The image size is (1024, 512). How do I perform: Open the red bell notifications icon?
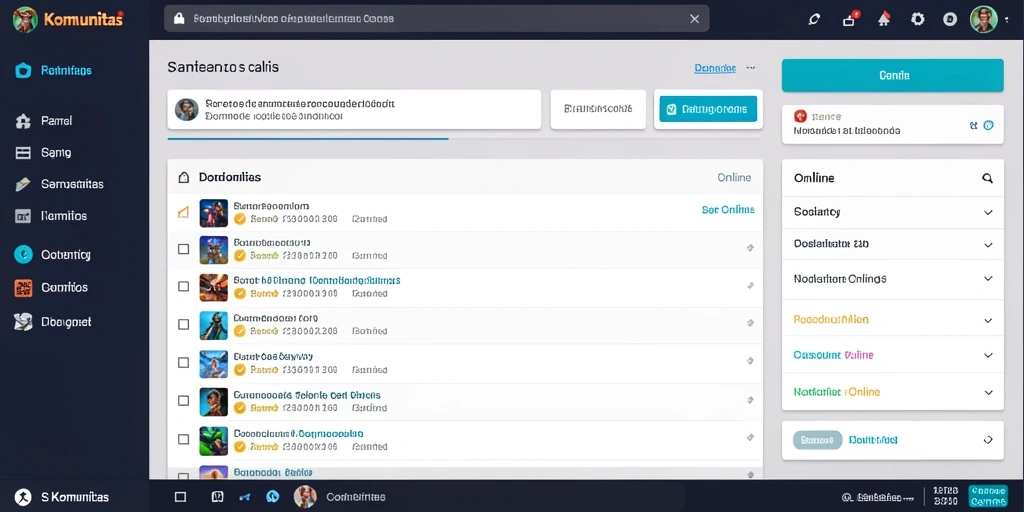(x=884, y=19)
